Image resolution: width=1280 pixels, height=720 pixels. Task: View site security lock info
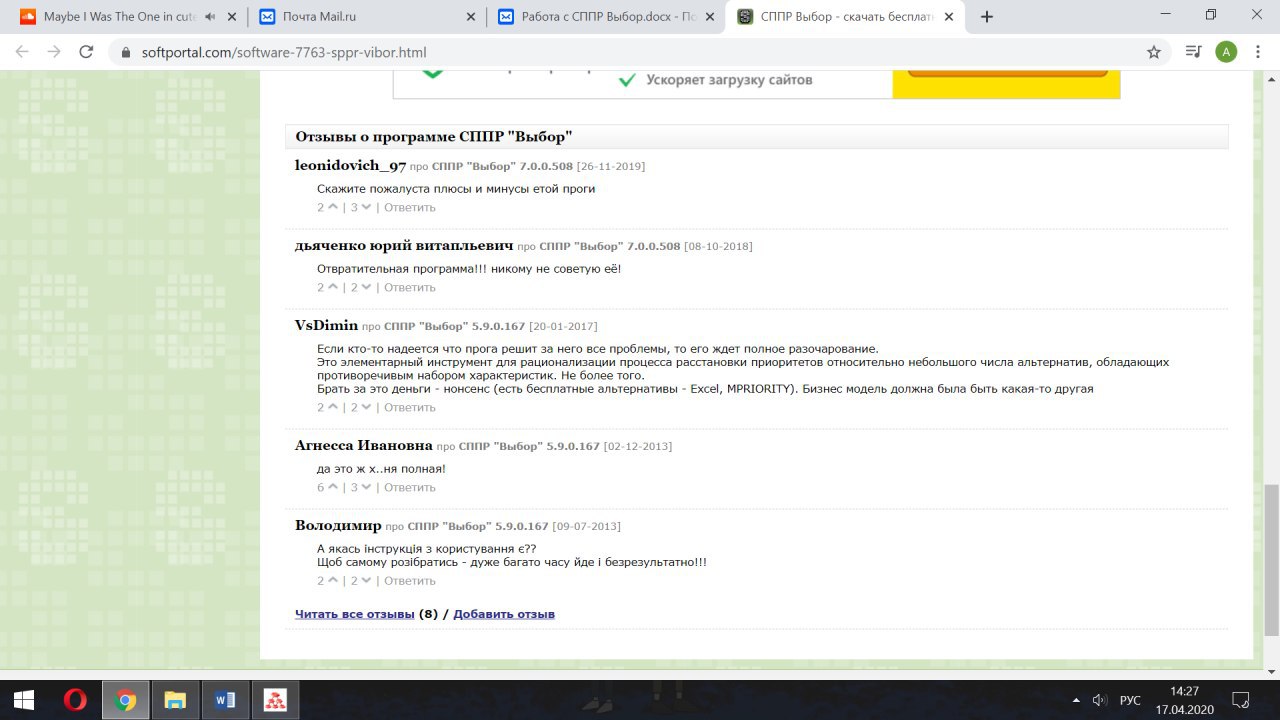[x=126, y=52]
